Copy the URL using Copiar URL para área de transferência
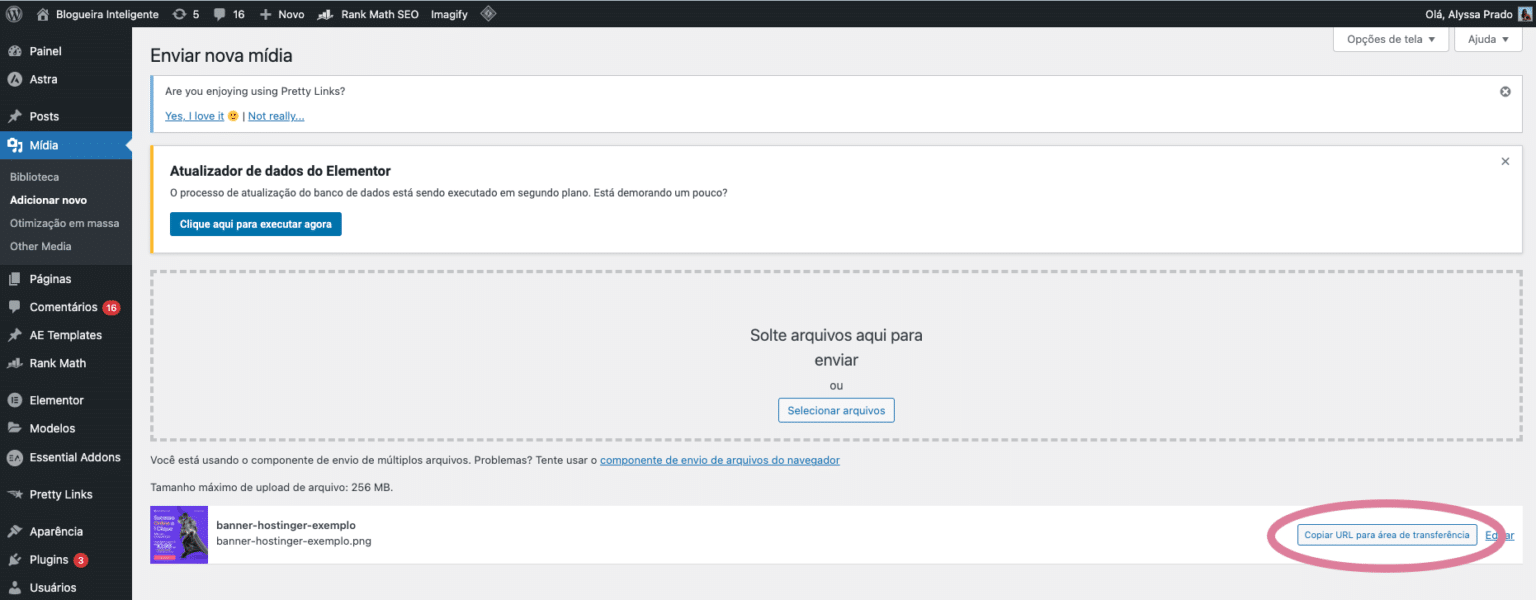 (1386, 534)
